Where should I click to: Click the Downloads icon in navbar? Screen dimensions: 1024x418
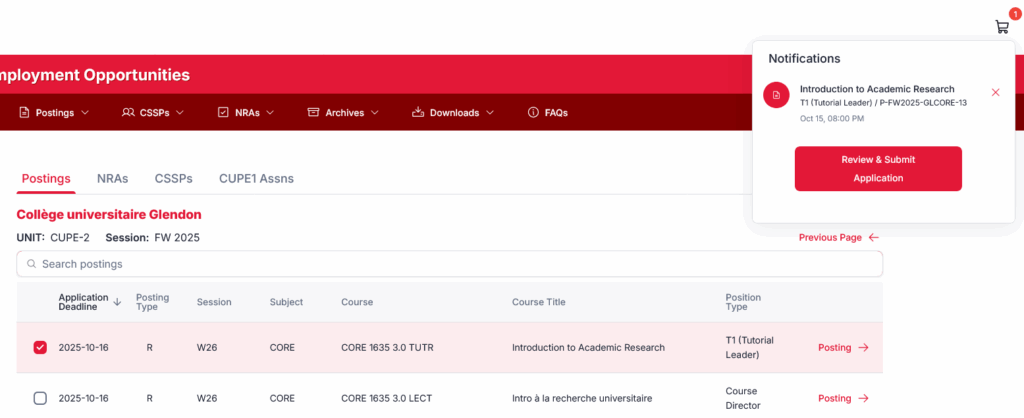(x=418, y=112)
